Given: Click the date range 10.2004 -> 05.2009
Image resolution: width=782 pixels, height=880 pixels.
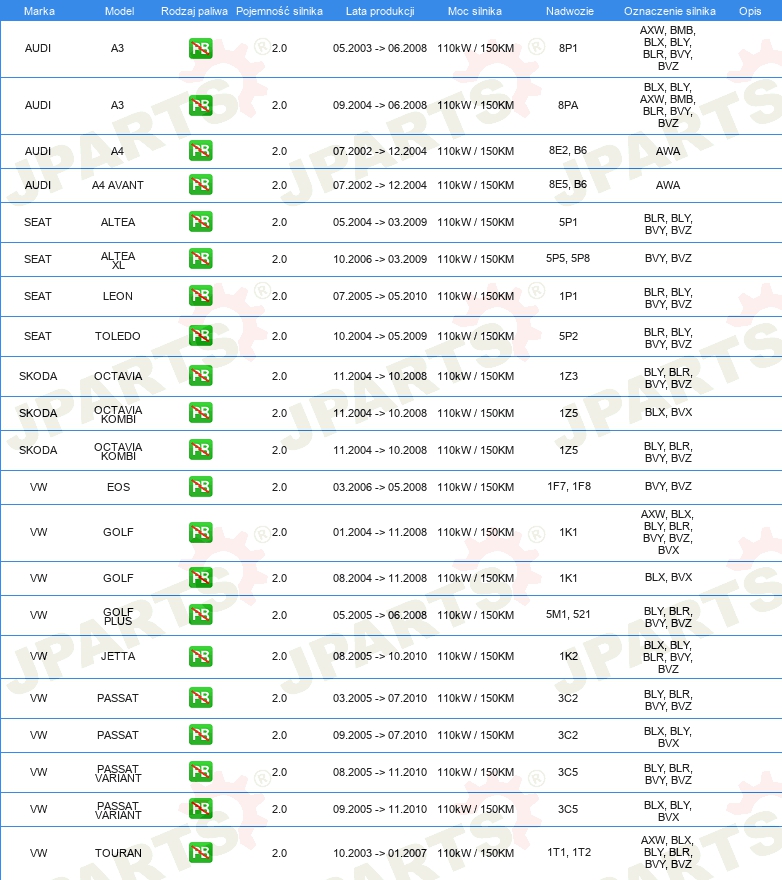Looking at the screenshot, I should (379, 336).
